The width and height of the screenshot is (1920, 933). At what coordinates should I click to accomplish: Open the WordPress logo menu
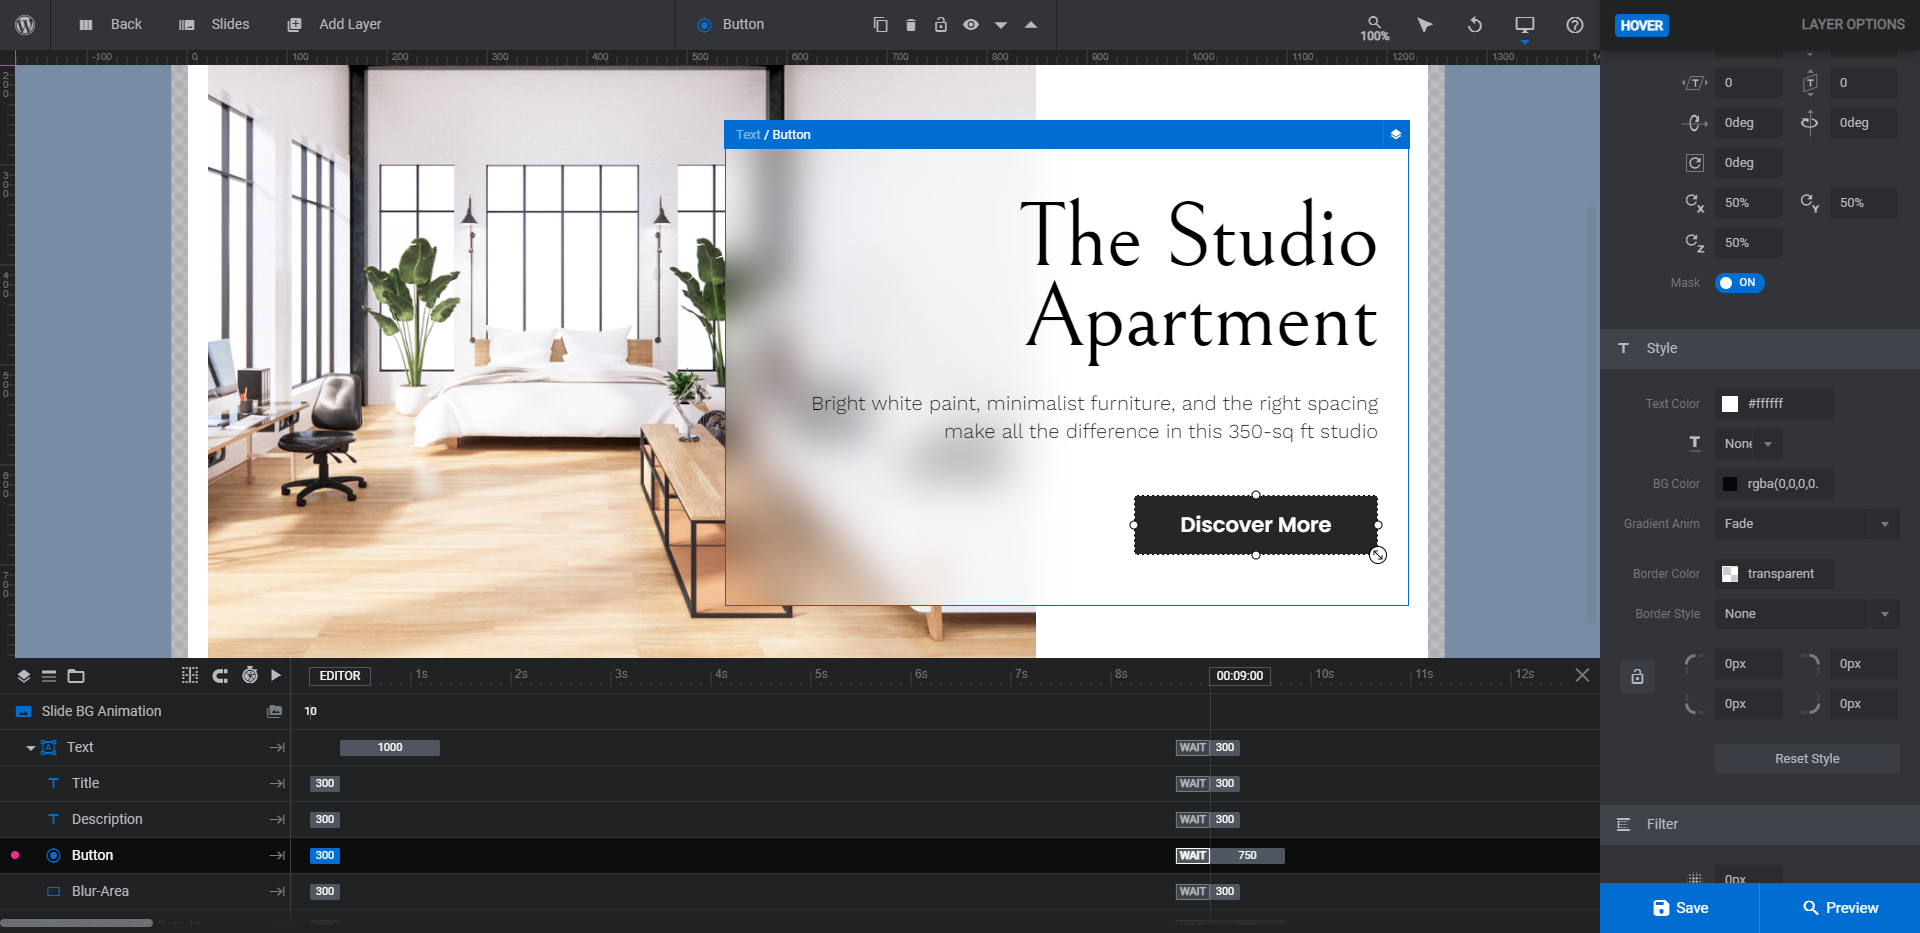25,24
